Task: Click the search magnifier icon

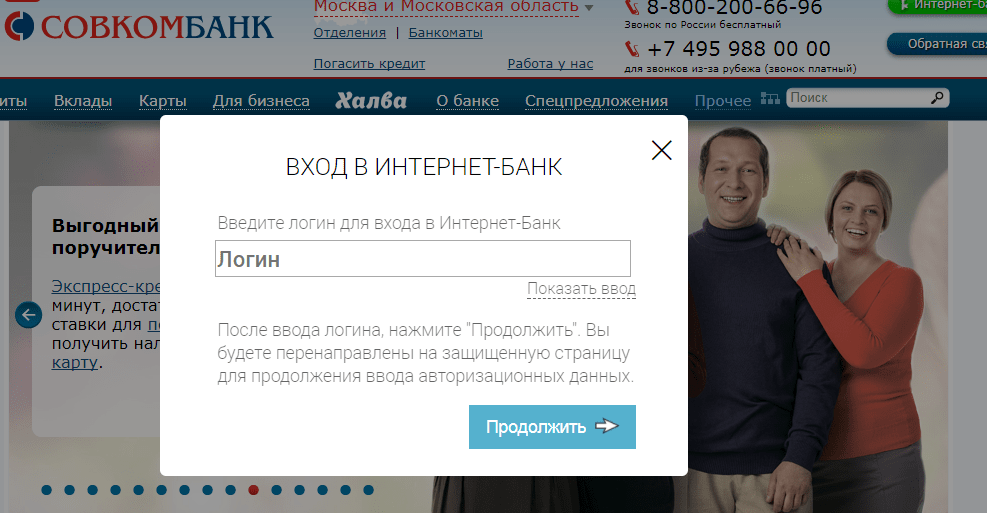Action: tap(937, 98)
